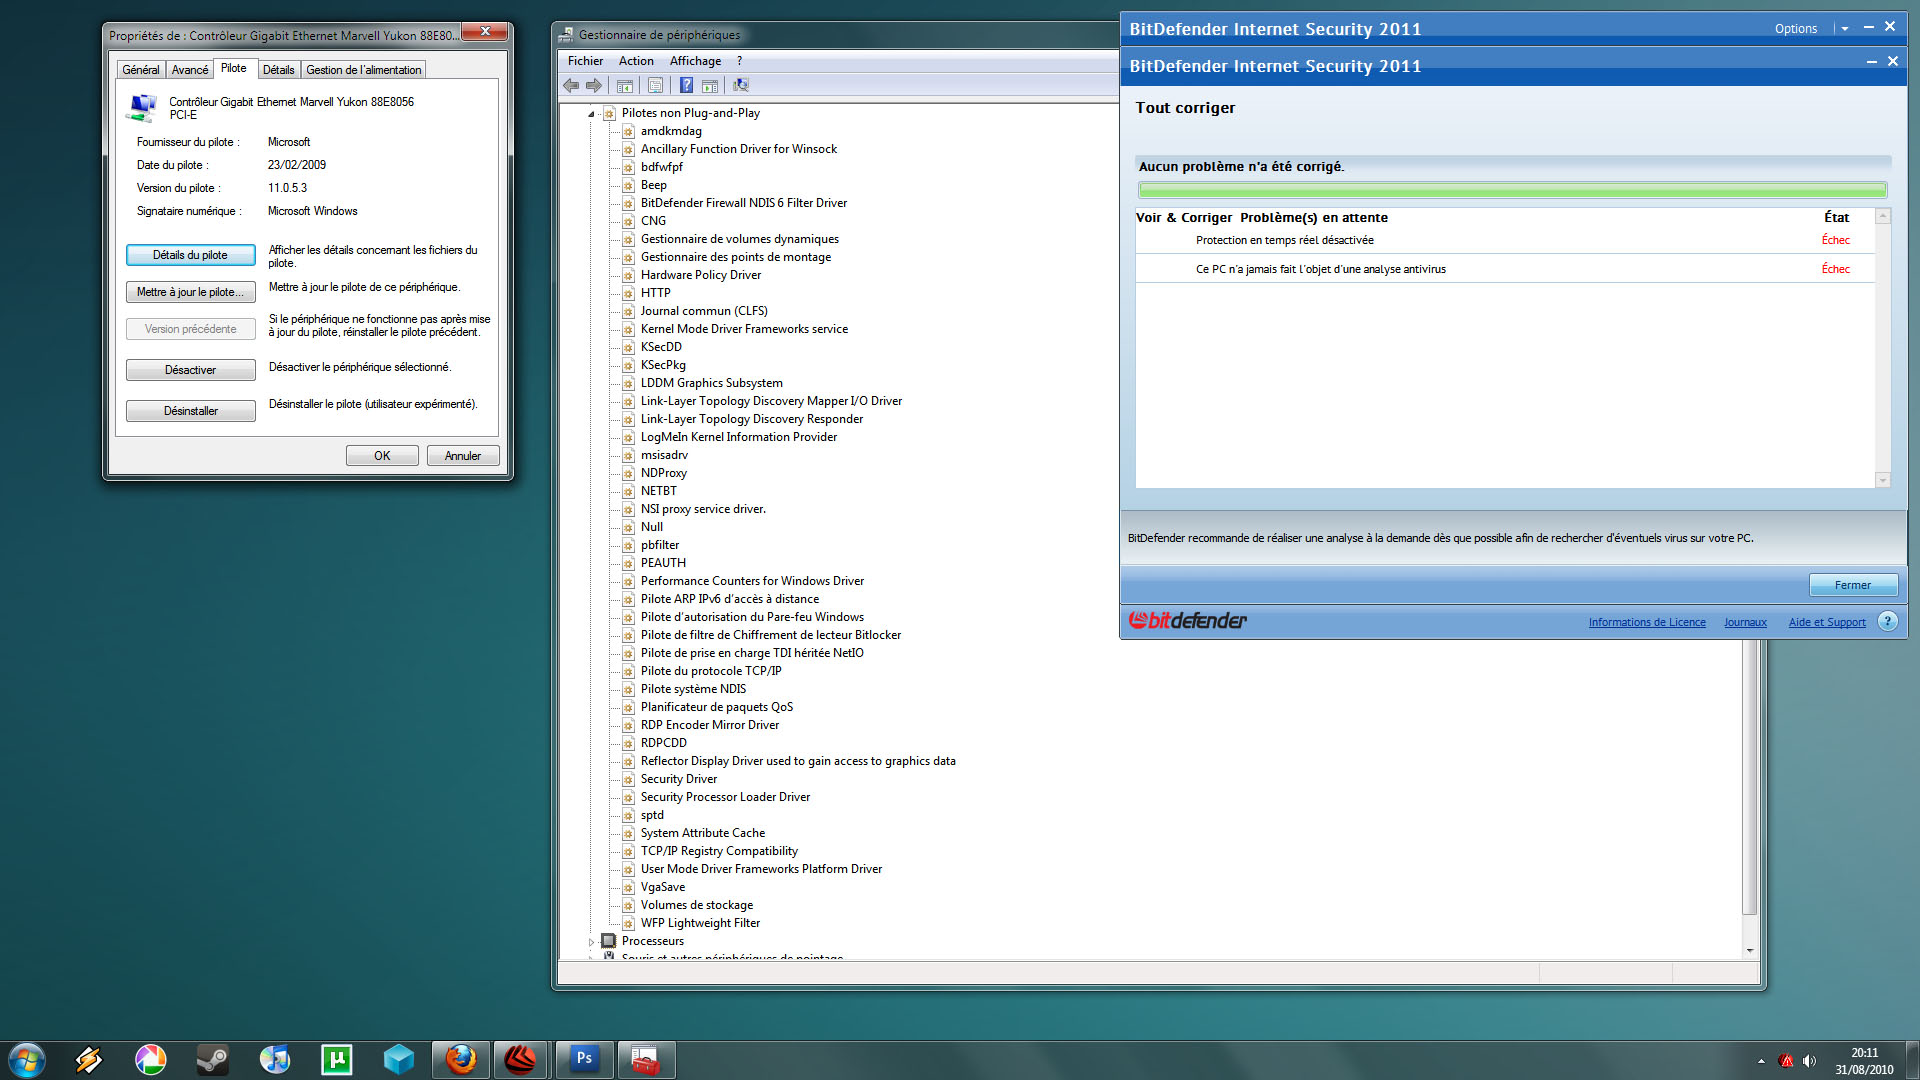Click the green BitDefender progress bar
This screenshot has height=1080, width=1920.
pos(1512,190)
